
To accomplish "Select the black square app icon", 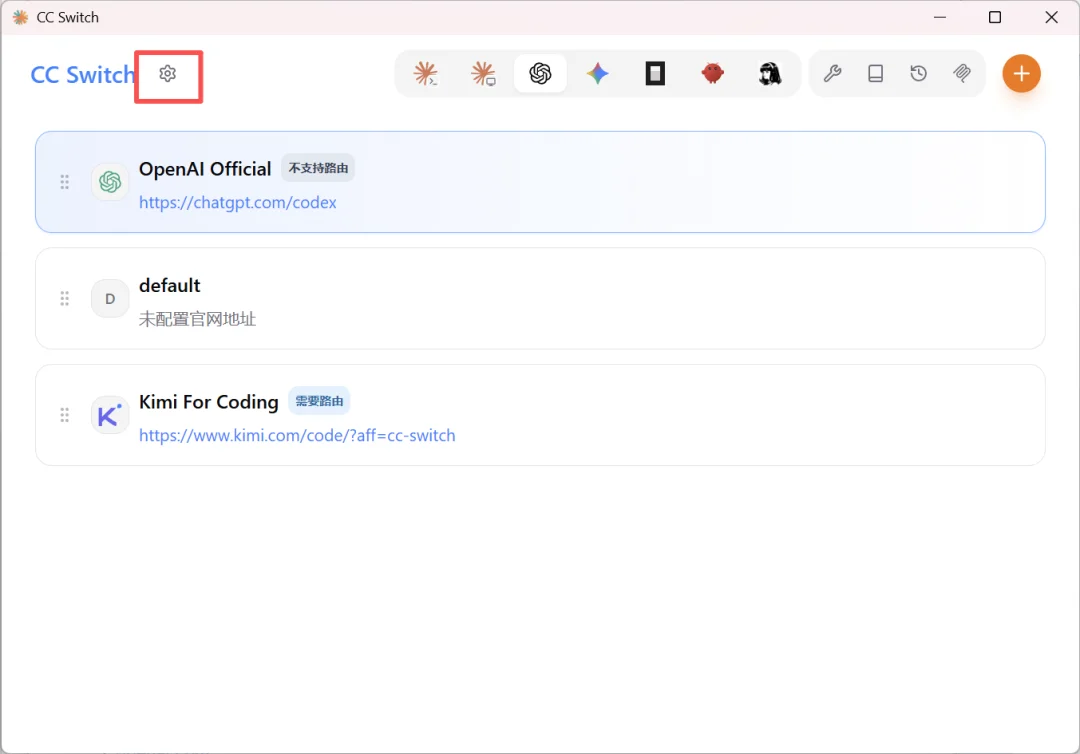I will pyautogui.click(x=655, y=74).
